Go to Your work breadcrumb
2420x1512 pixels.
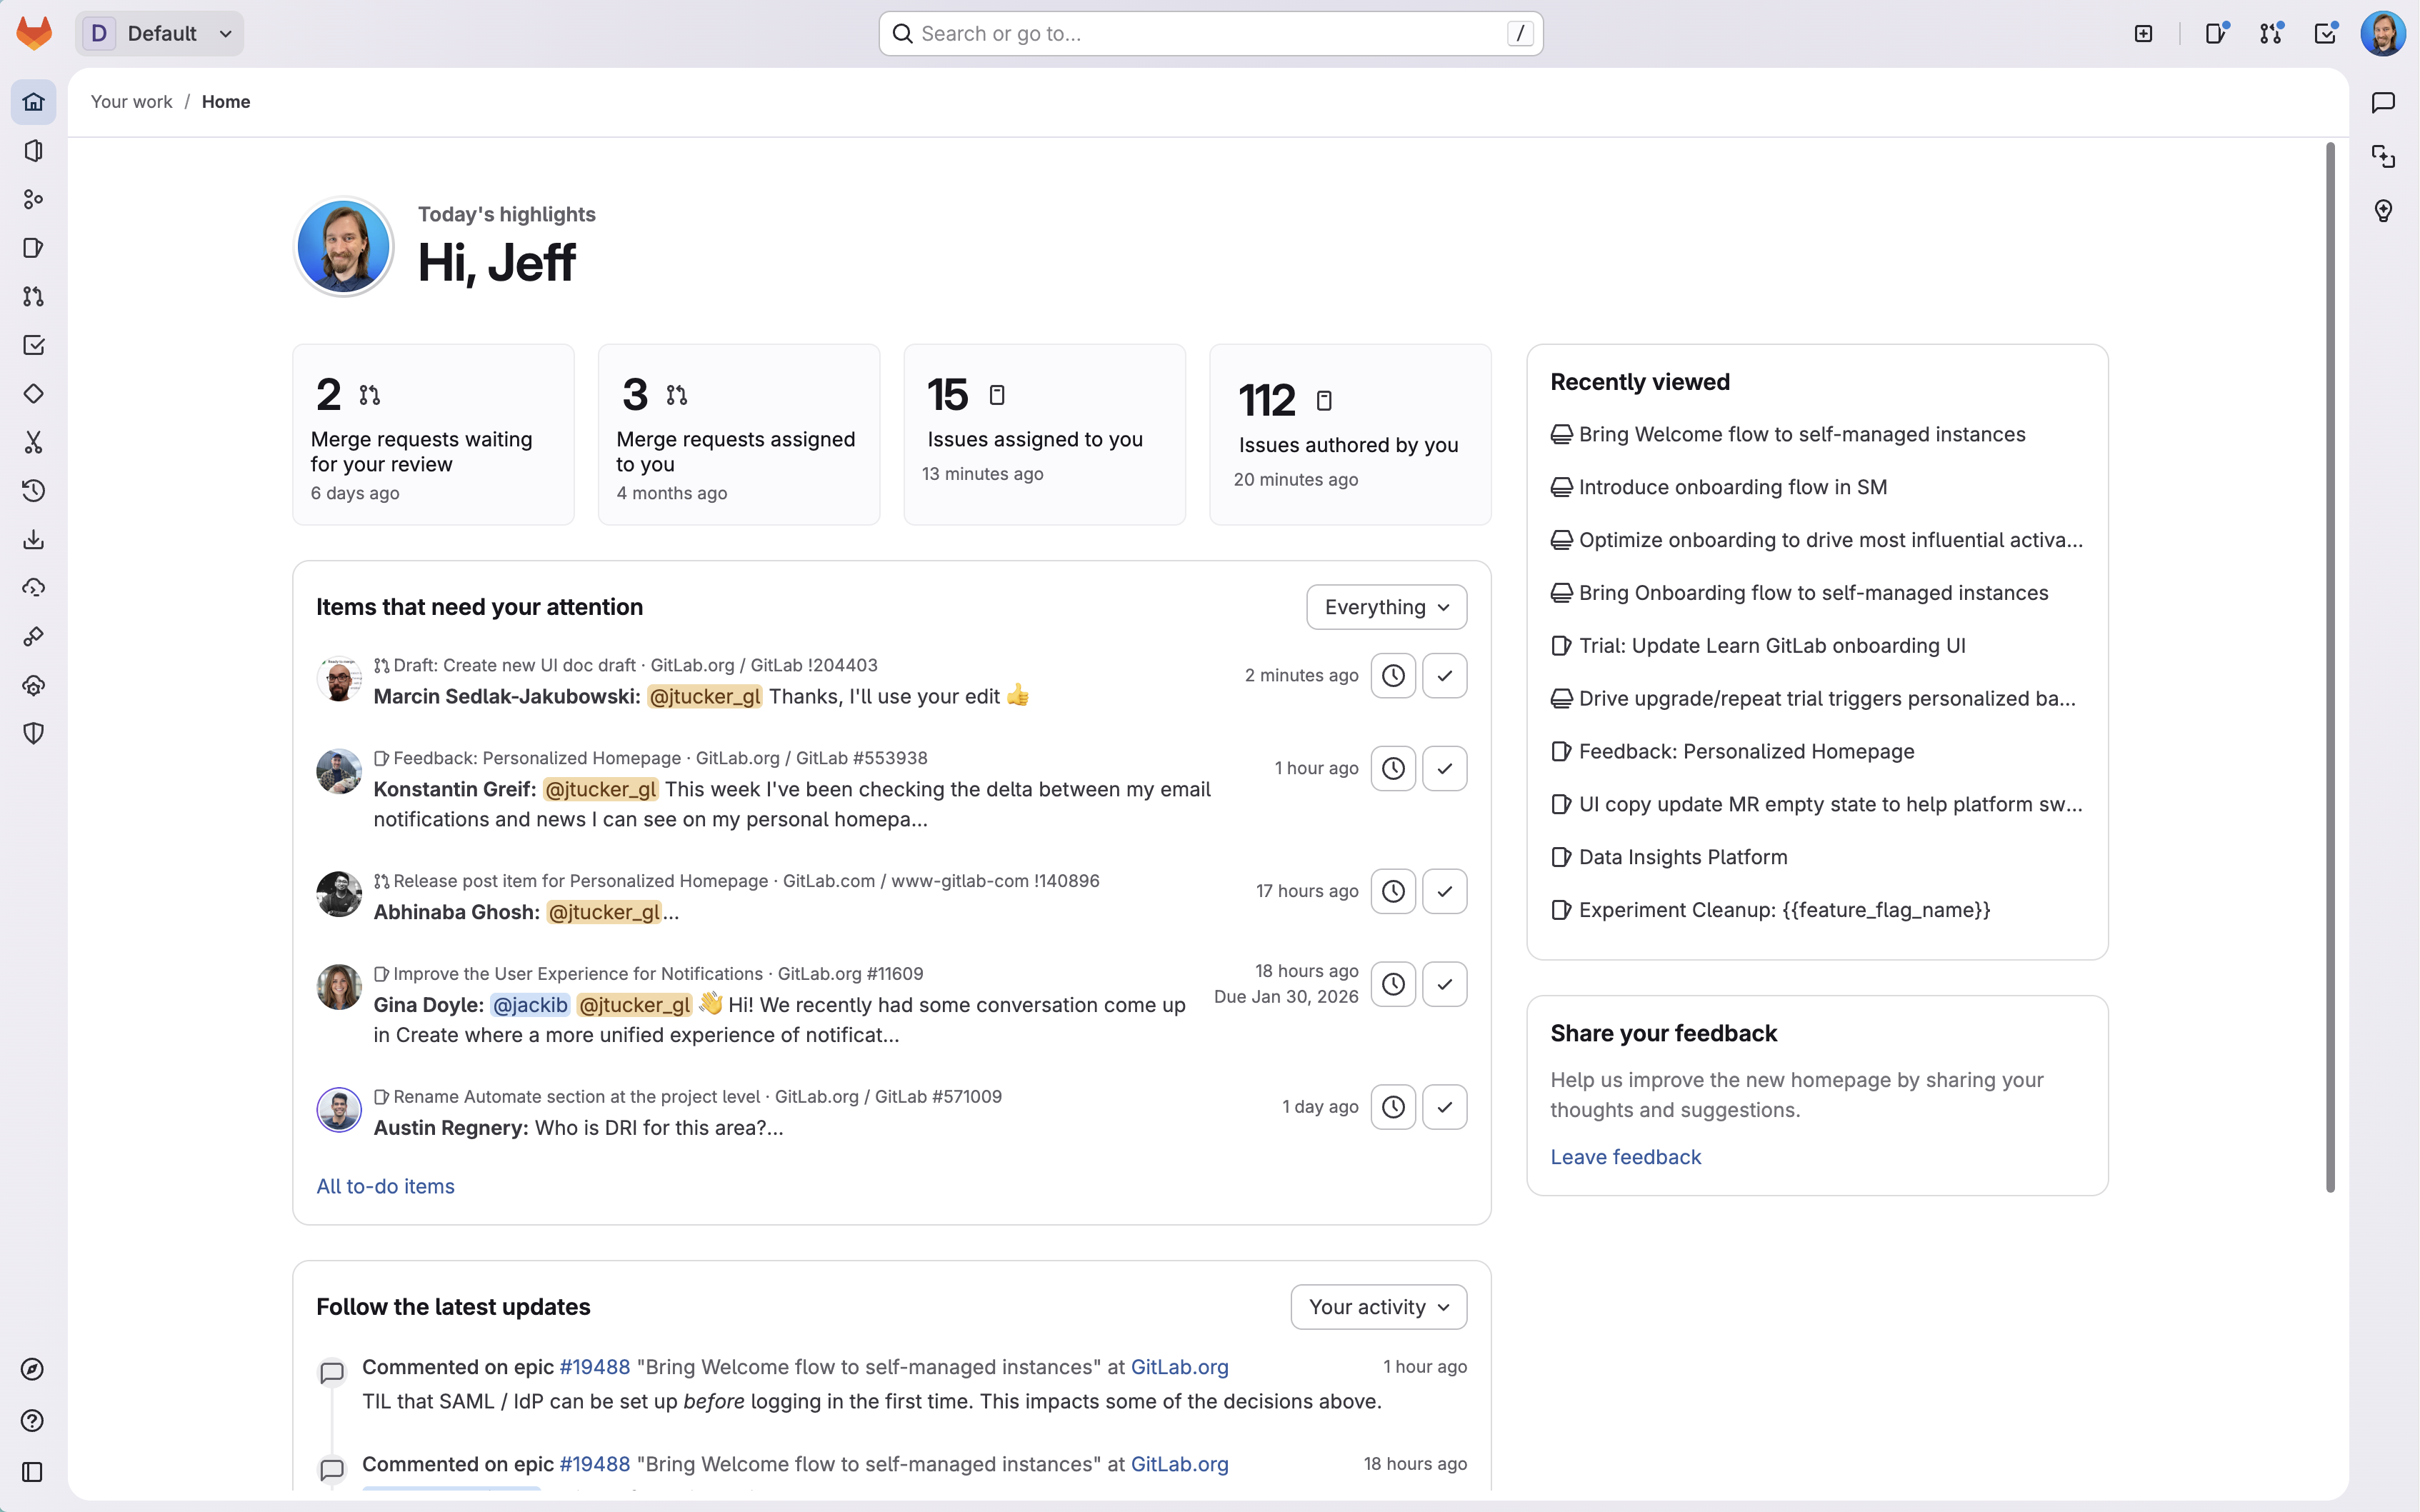(131, 102)
